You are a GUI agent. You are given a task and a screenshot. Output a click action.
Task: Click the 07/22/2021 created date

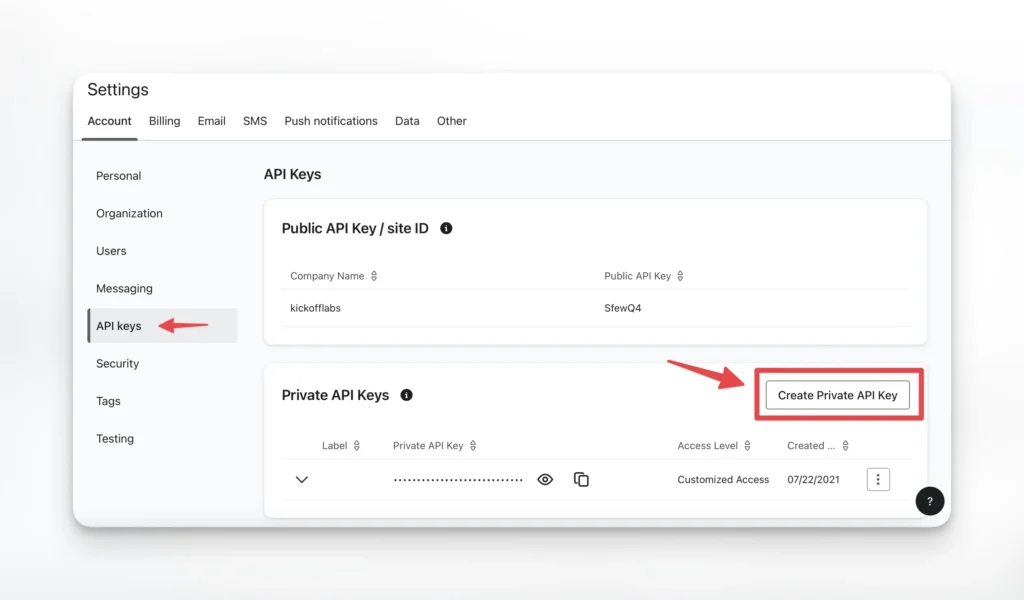click(x=813, y=479)
